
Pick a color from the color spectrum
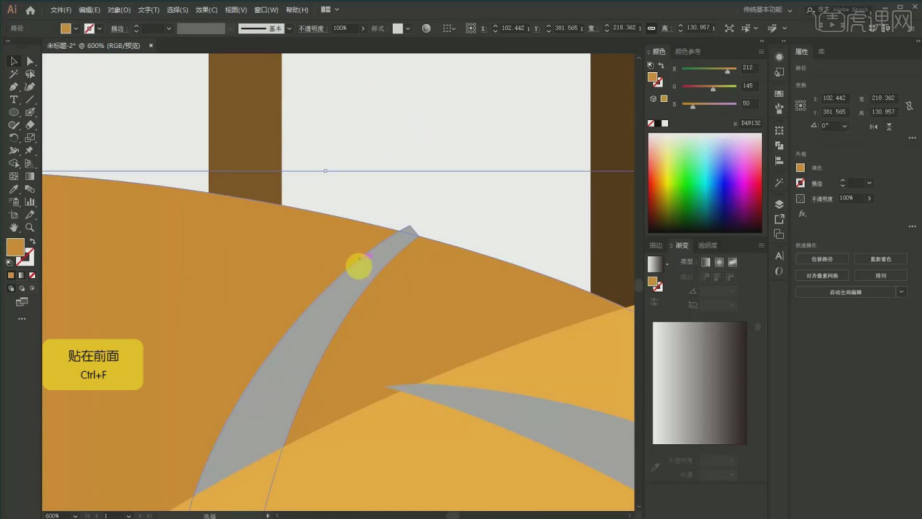[x=704, y=182]
